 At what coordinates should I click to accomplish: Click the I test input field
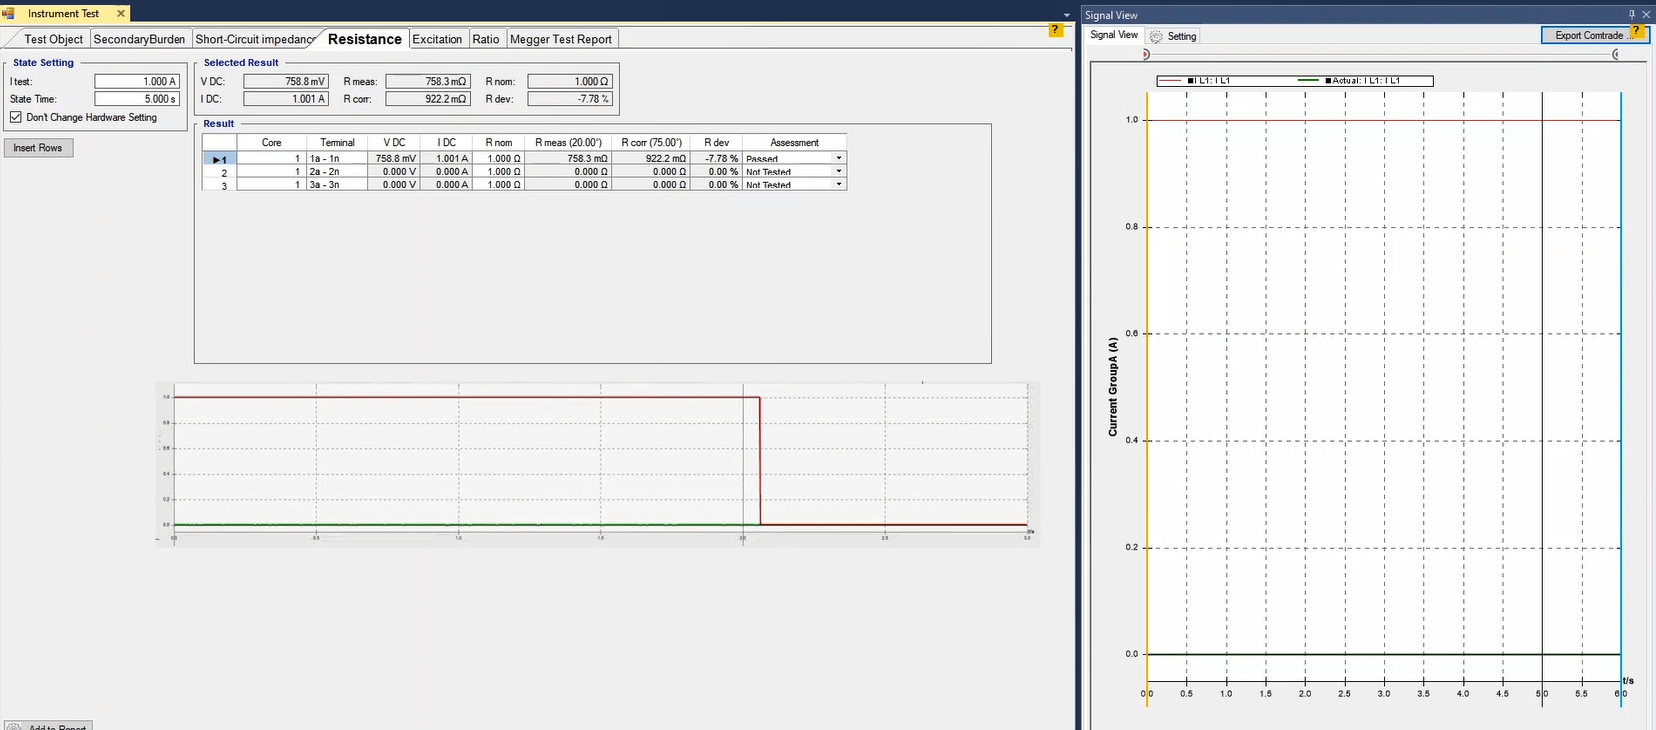coord(137,81)
